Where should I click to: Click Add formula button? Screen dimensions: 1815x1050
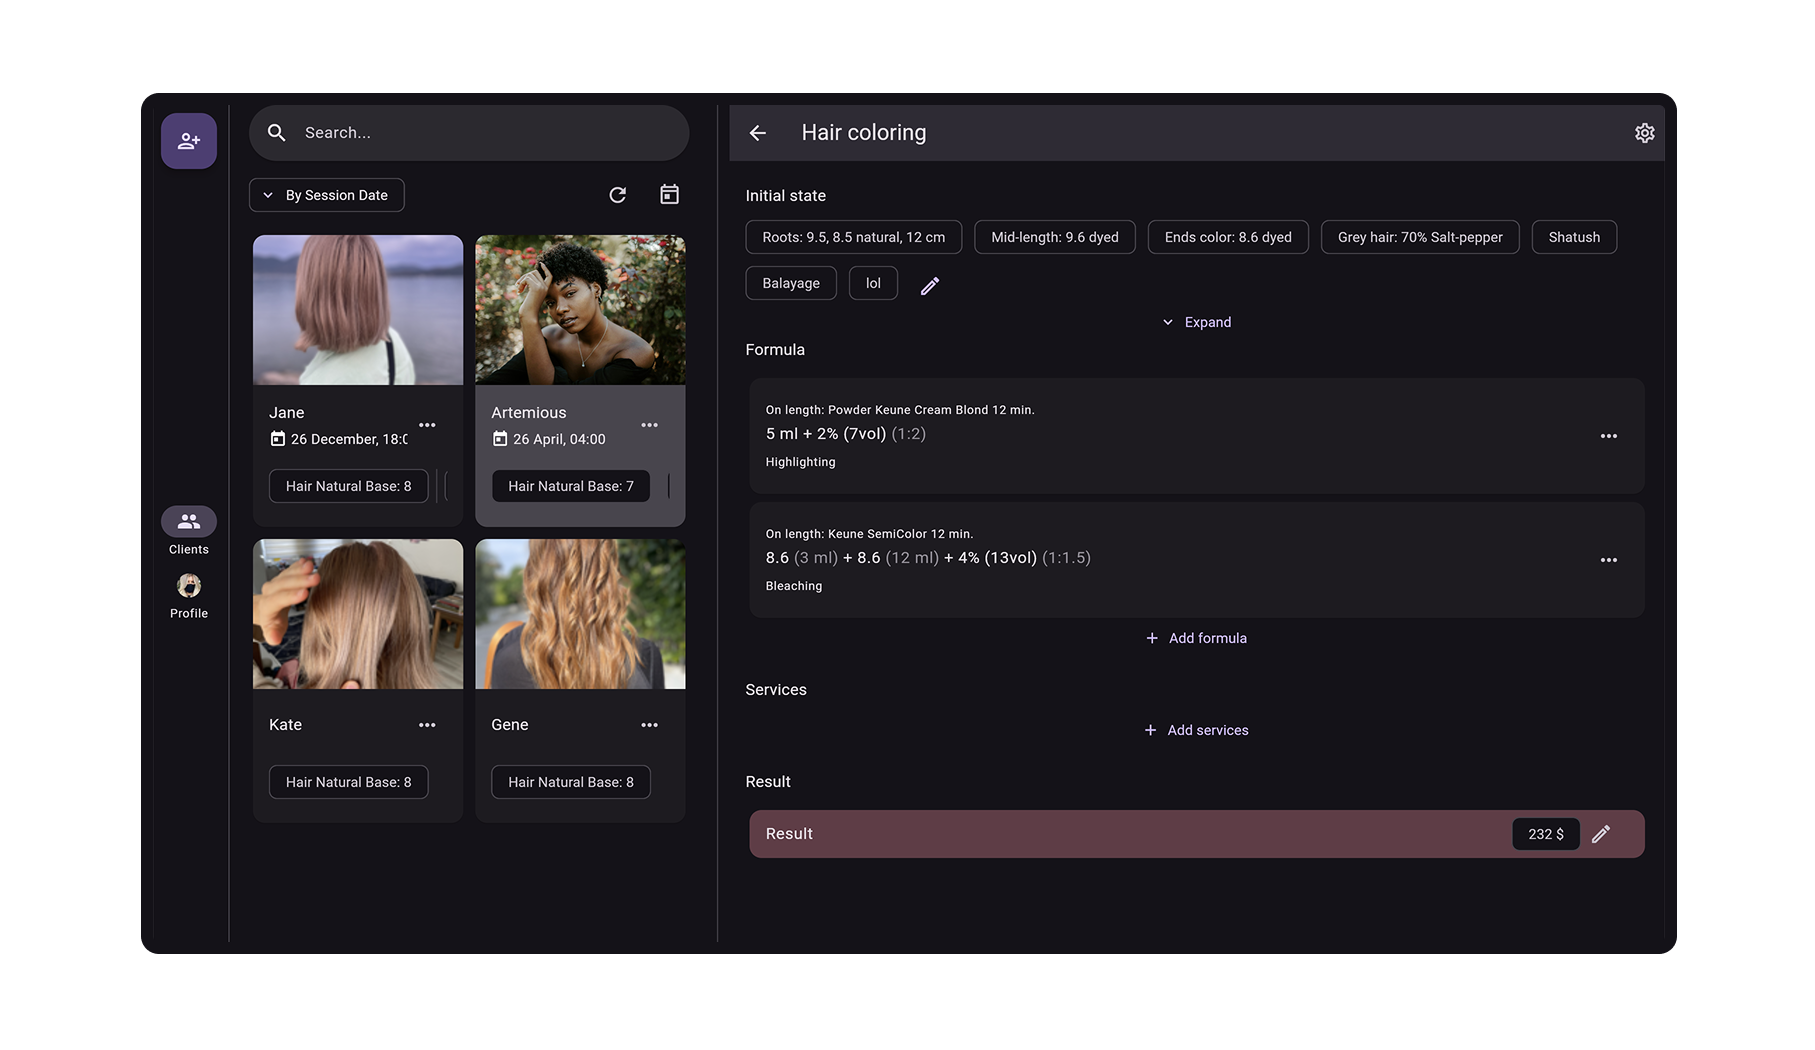tap(1196, 638)
